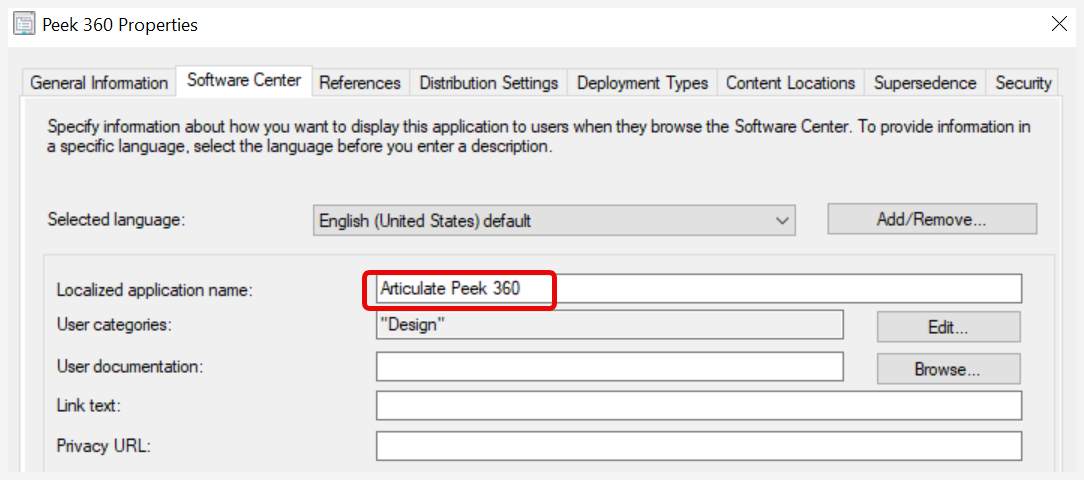Click the Peek 360 Properties title icon

[25, 26]
